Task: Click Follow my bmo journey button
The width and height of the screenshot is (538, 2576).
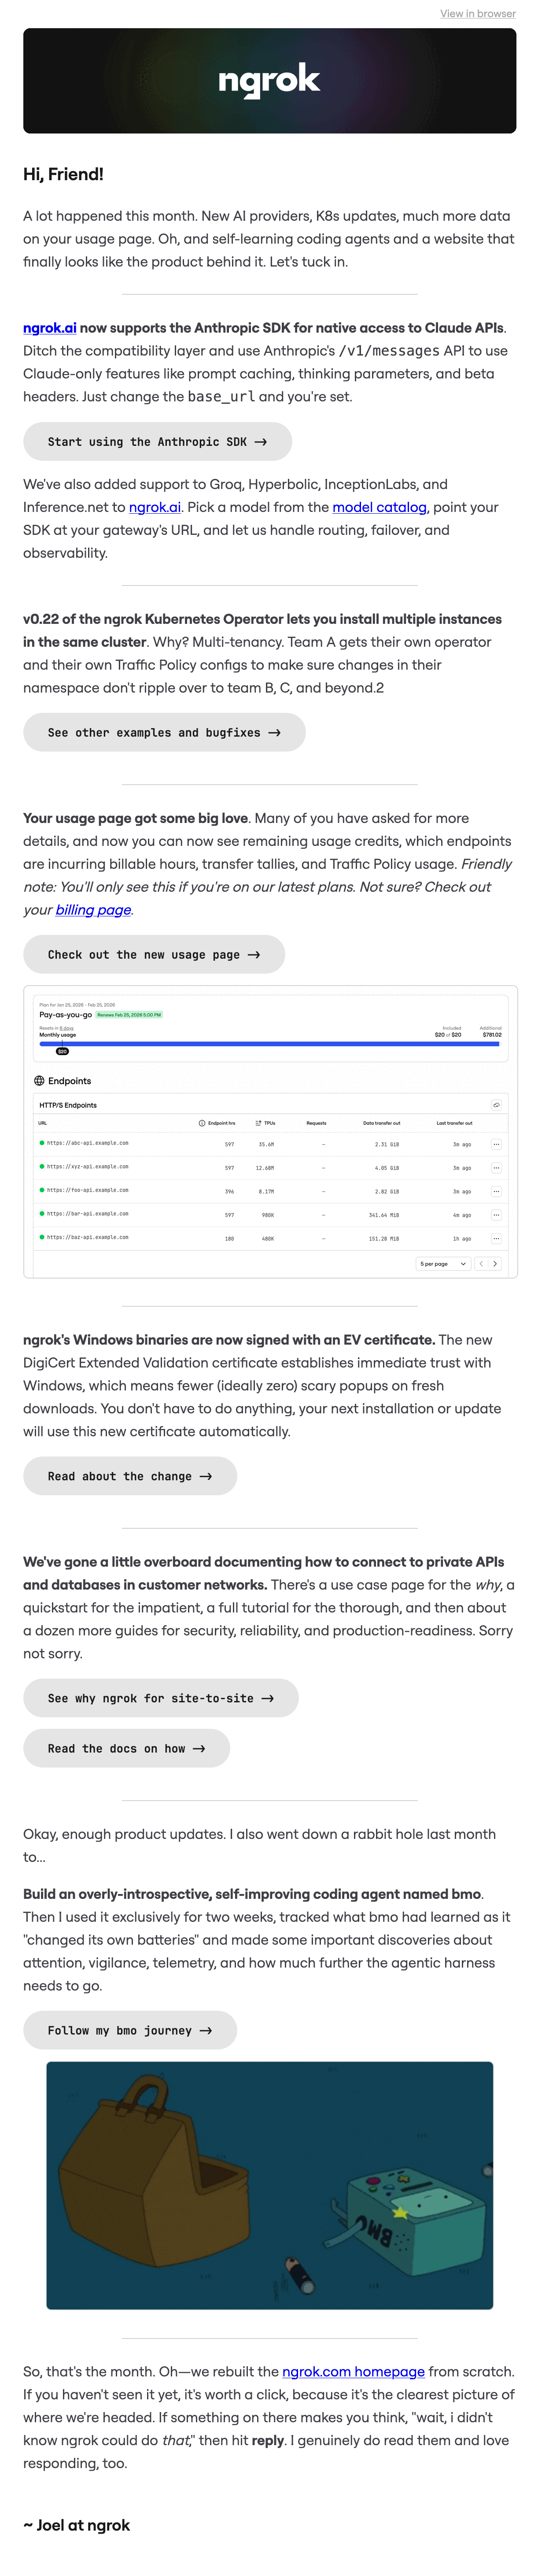Action: 130,2031
